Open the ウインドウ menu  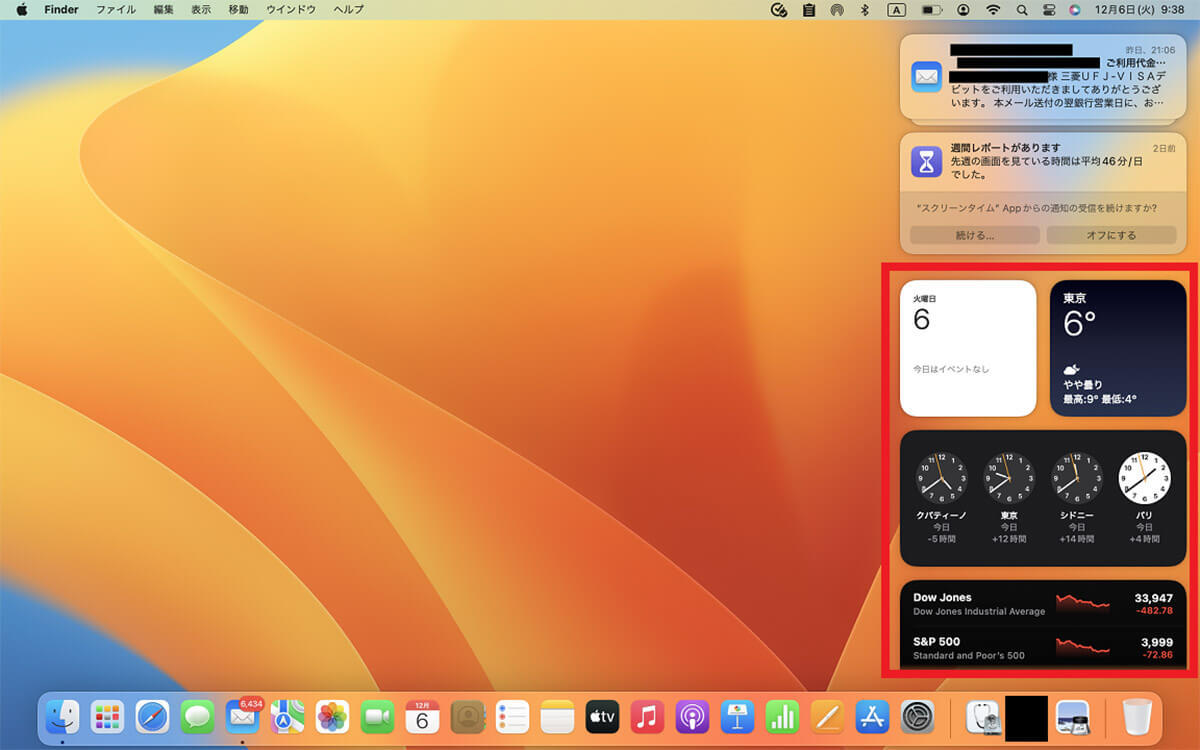click(x=291, y=9)
